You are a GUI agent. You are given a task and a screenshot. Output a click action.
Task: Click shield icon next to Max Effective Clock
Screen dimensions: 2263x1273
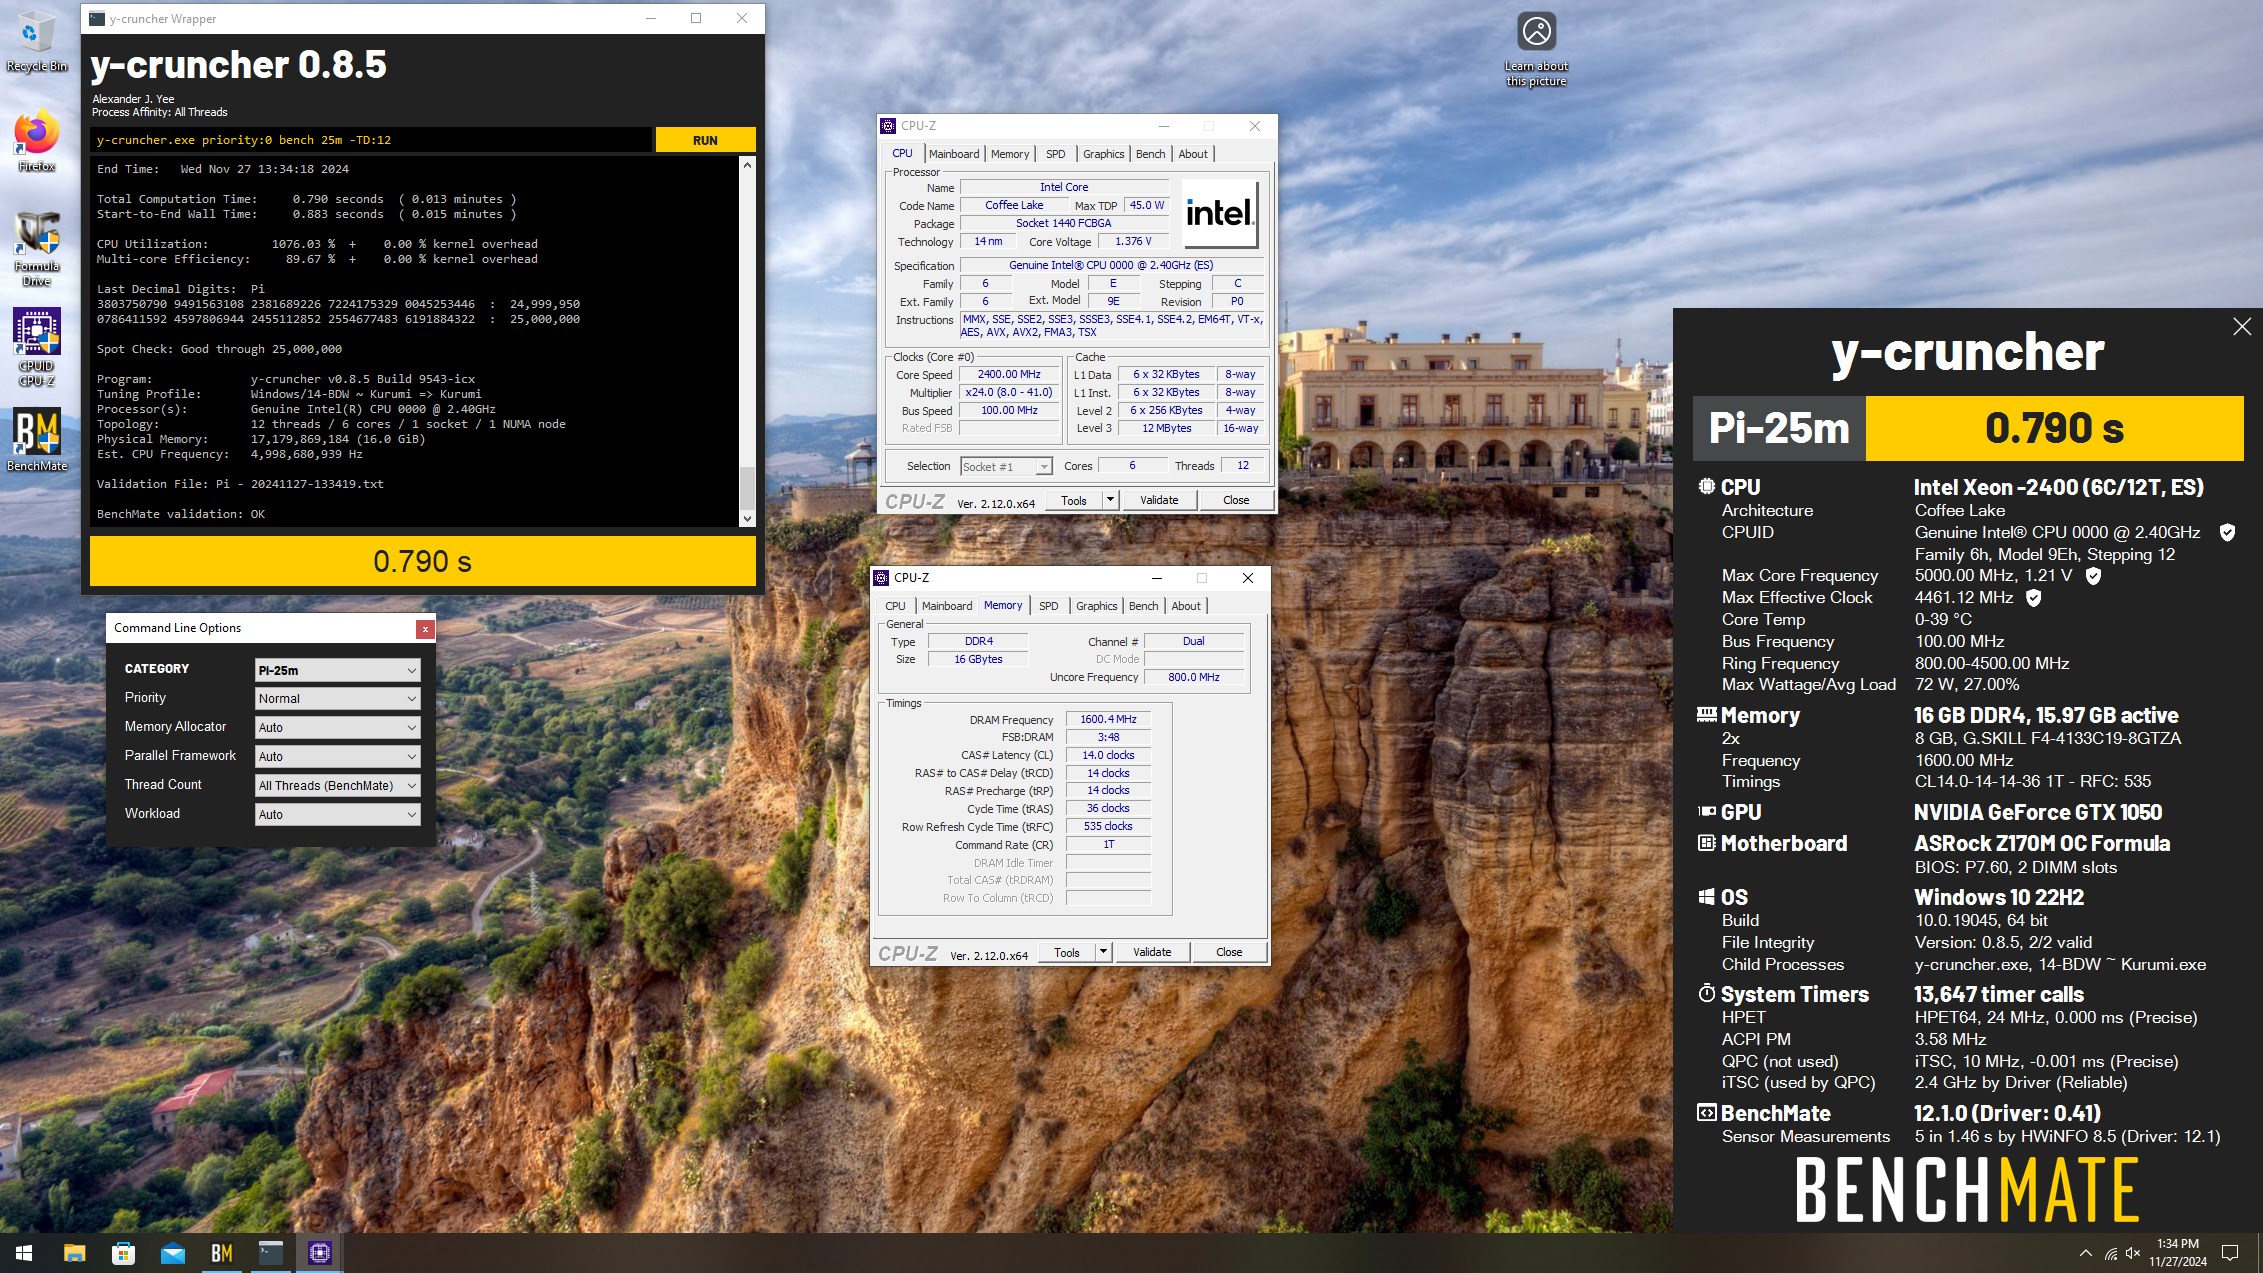point(2033,598)
